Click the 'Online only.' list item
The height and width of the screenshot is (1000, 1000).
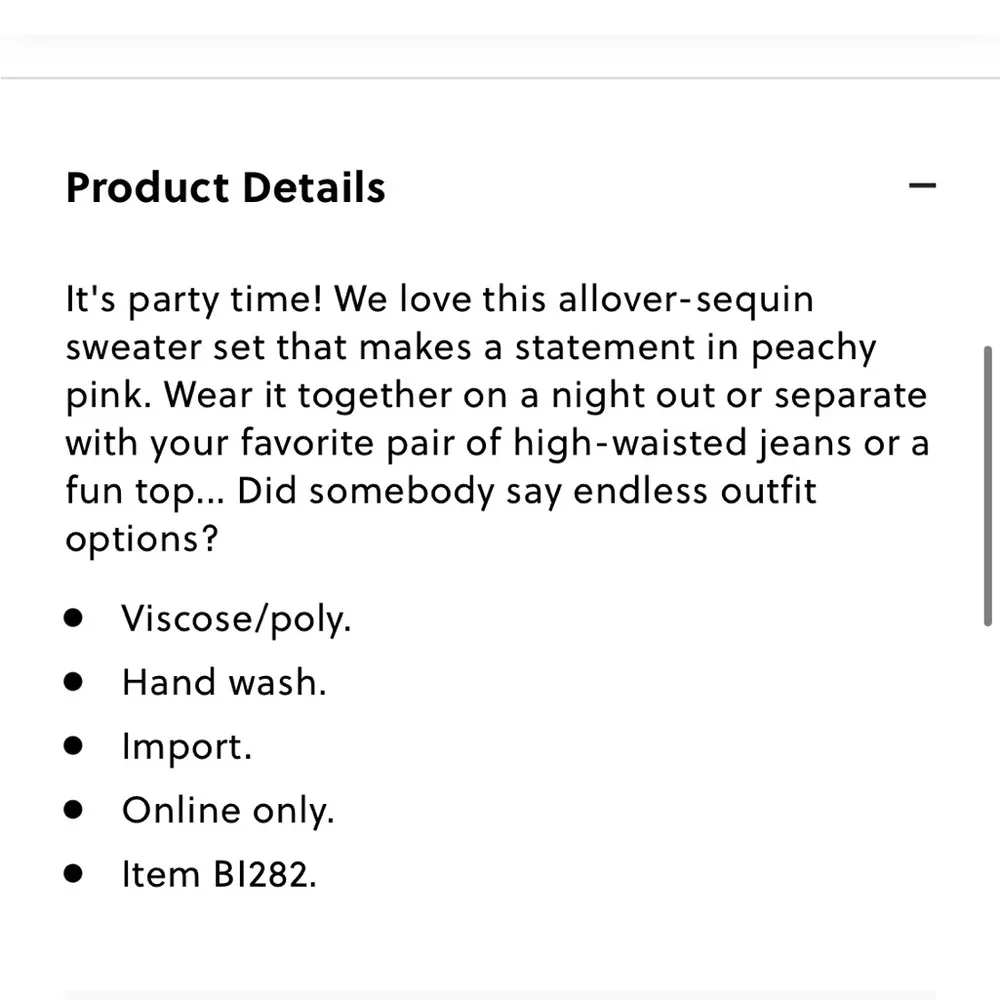click(x=227, y=811)
